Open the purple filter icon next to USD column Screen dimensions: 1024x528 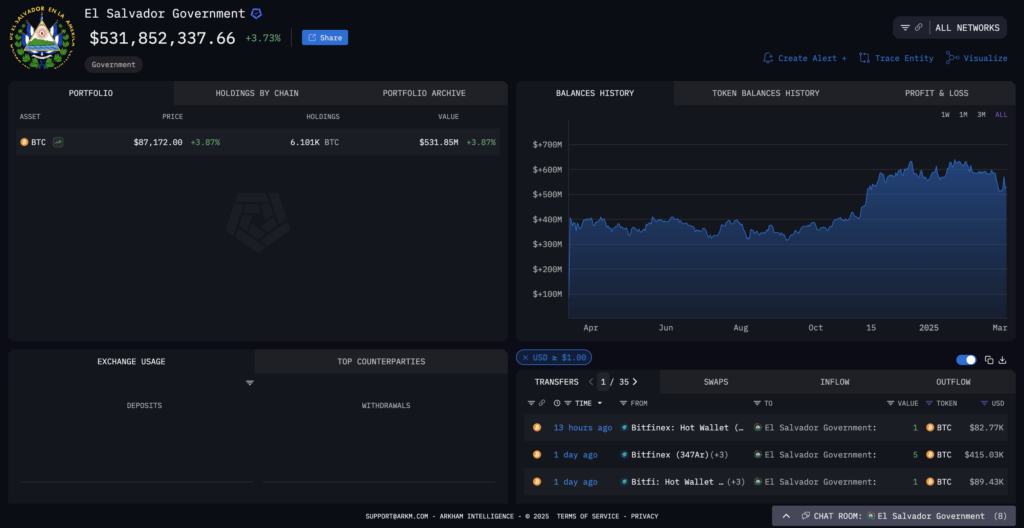(x=984, y=403)
